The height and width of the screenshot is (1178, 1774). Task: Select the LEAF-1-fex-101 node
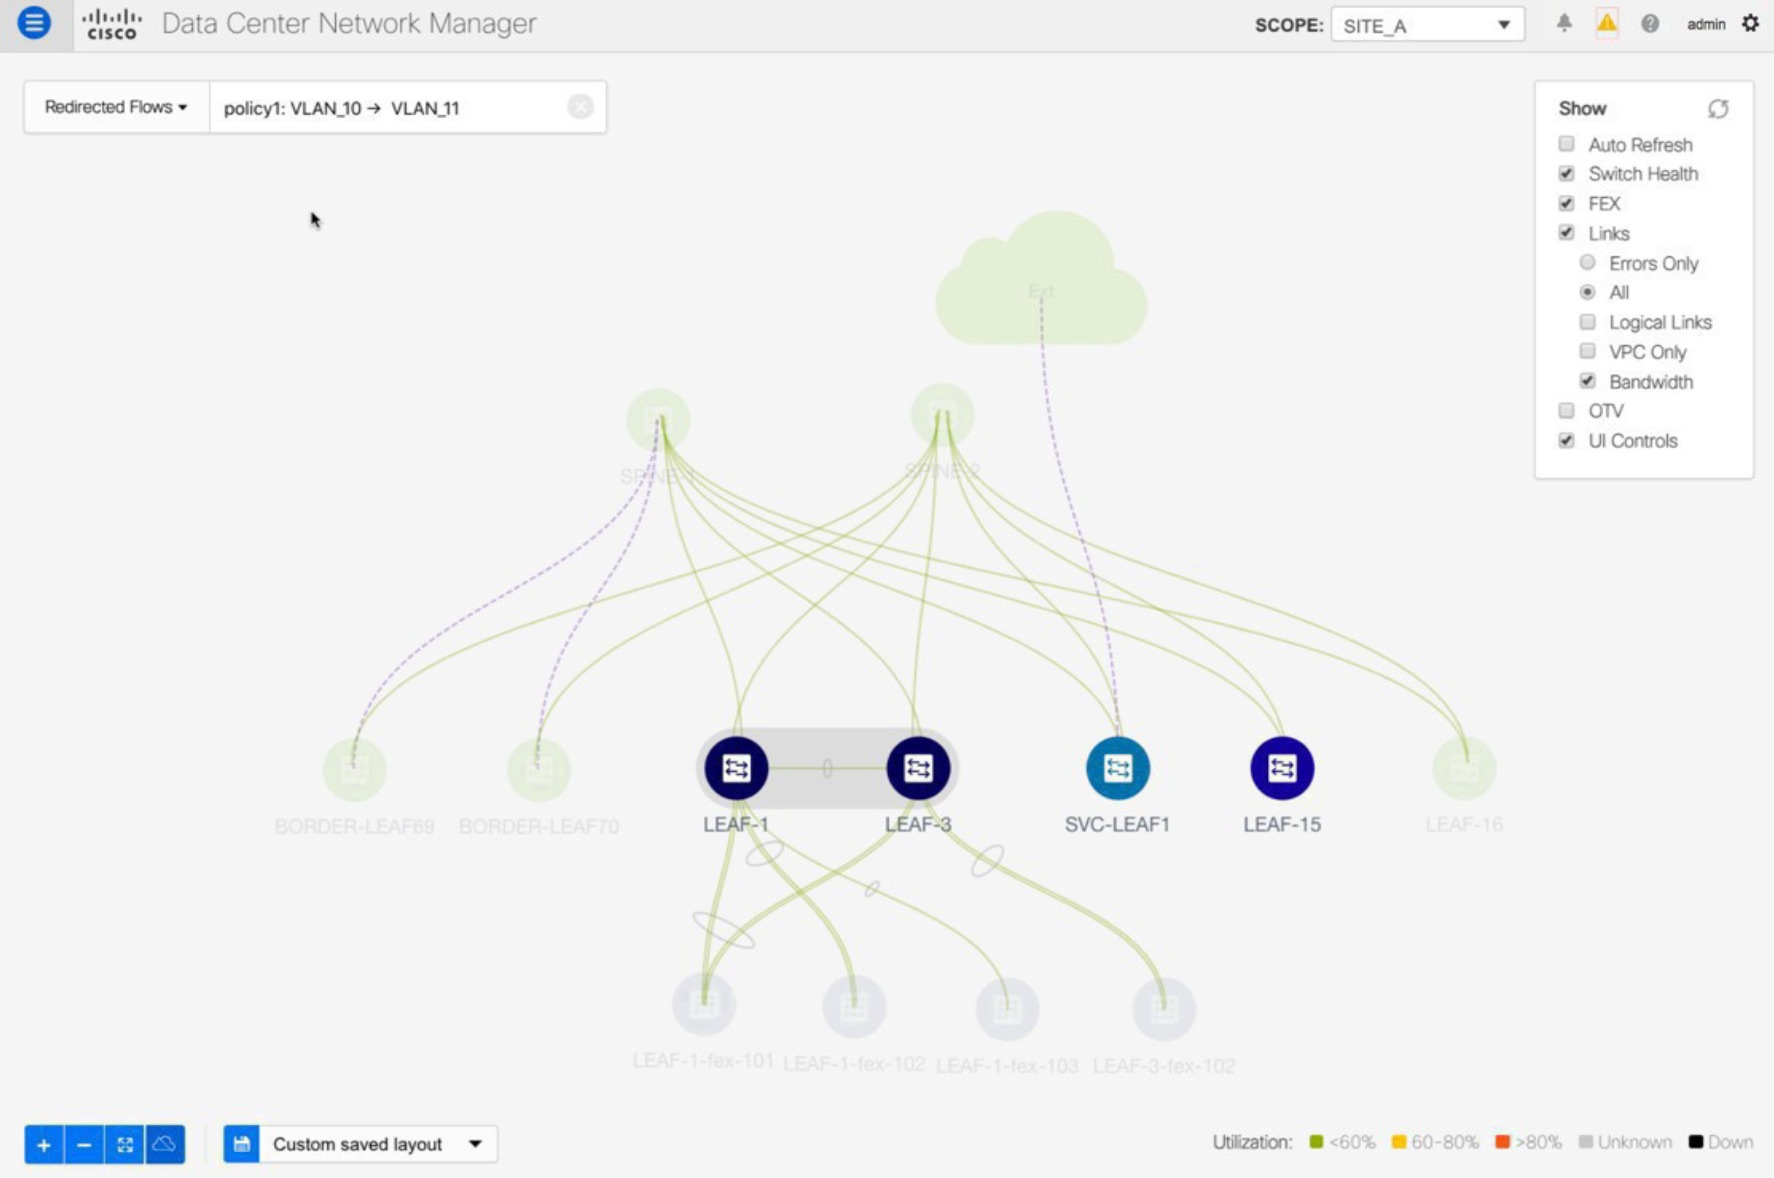click(704, 1005)
